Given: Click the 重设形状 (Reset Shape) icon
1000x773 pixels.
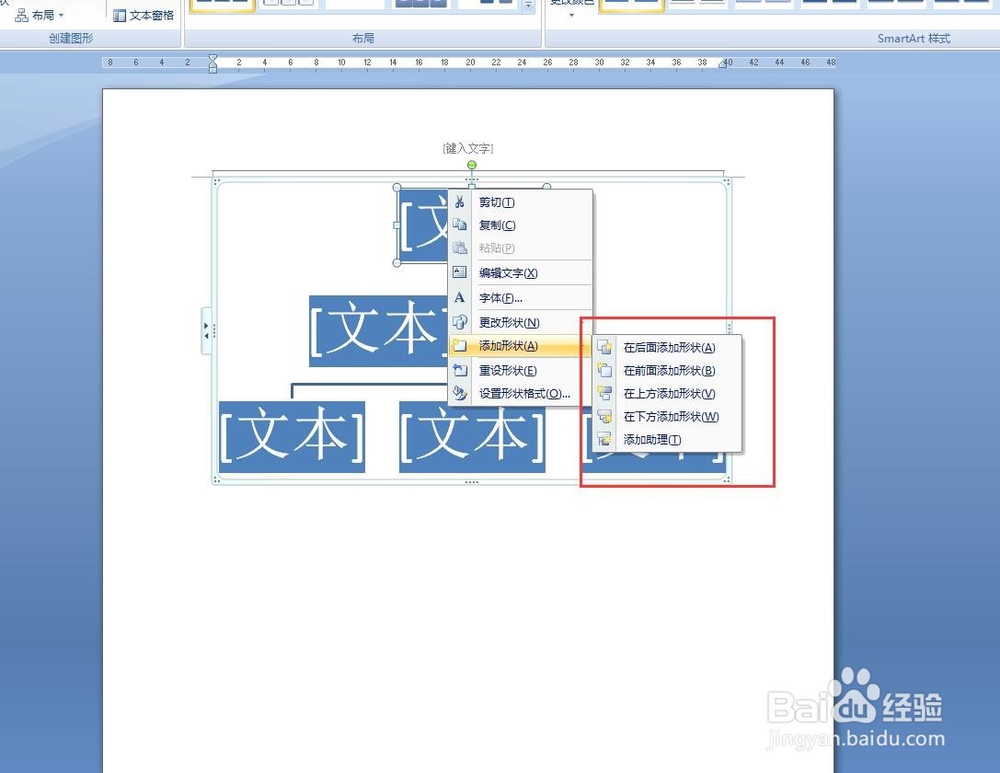Looking at the screenshot, I should pyautogui.click(x=460, y=369).
